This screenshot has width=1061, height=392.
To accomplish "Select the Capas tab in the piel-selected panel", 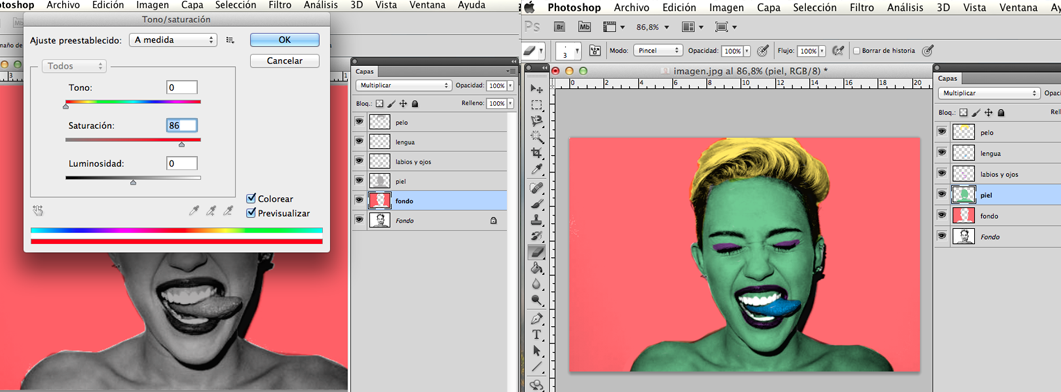I will click(947, 79).
